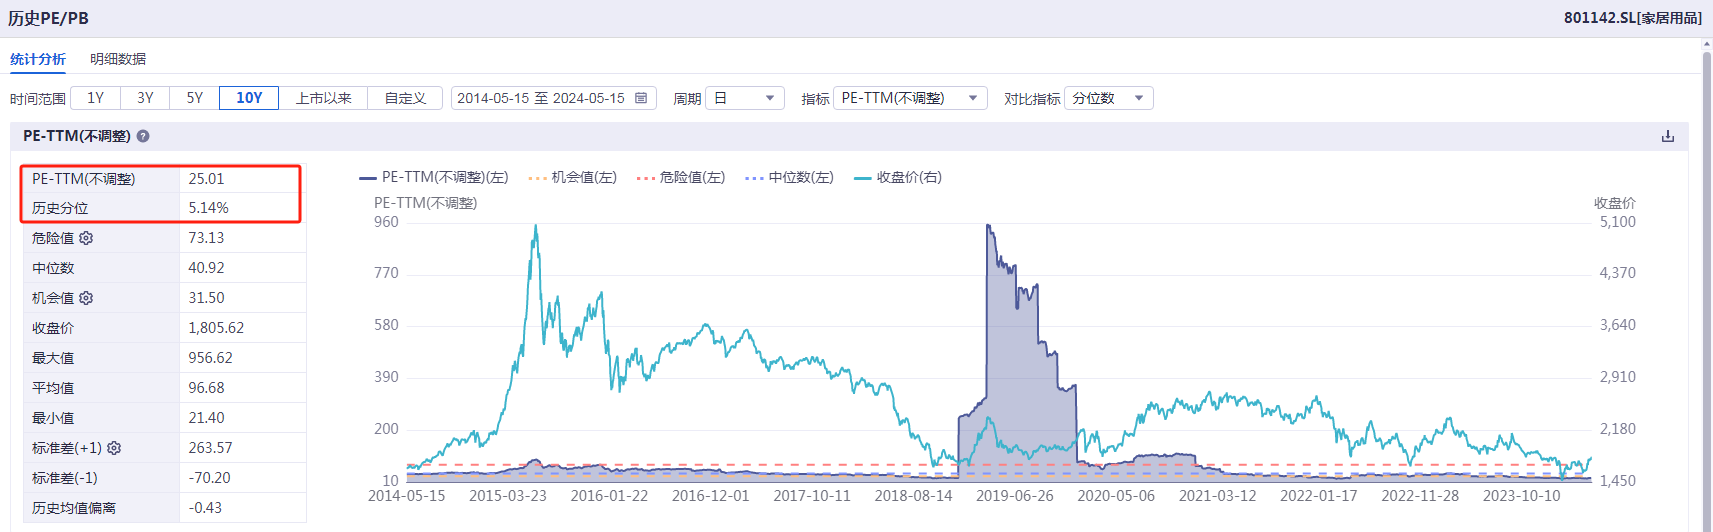
Task: Click the date range field 2014-05-15 至 2024-05-15
Action: (541, 98)
